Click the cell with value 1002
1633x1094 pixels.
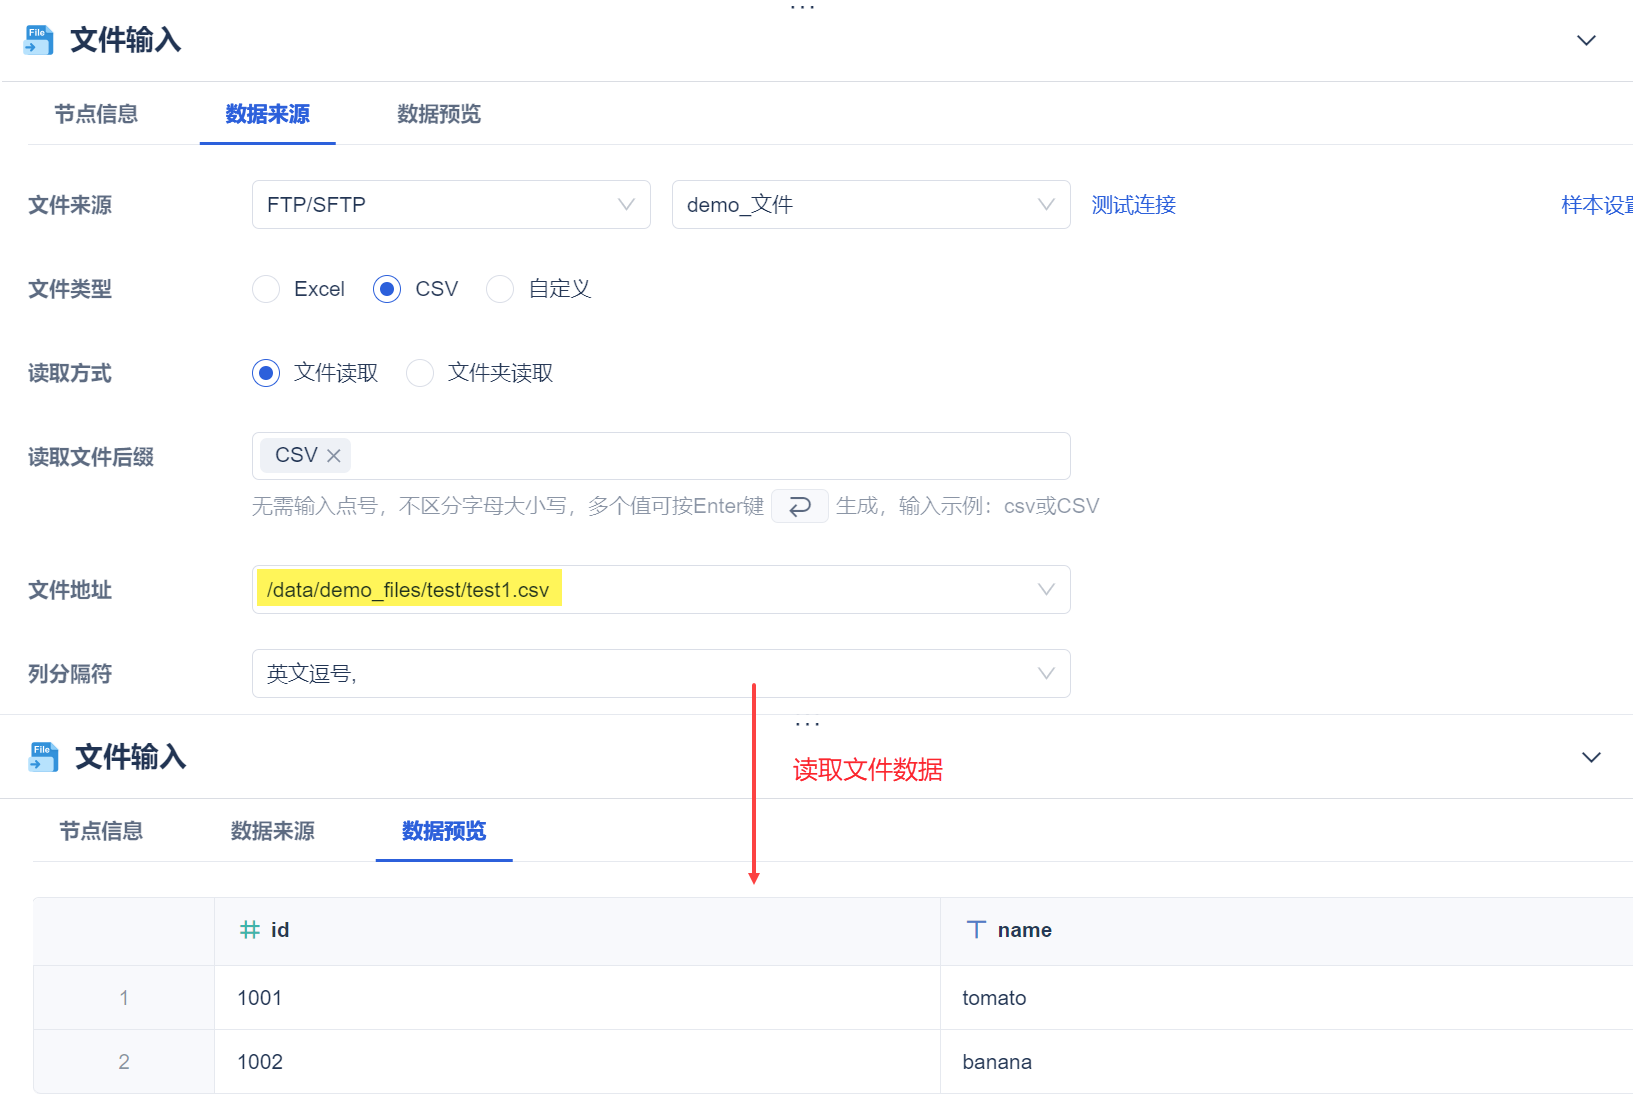click(577, 1062)
